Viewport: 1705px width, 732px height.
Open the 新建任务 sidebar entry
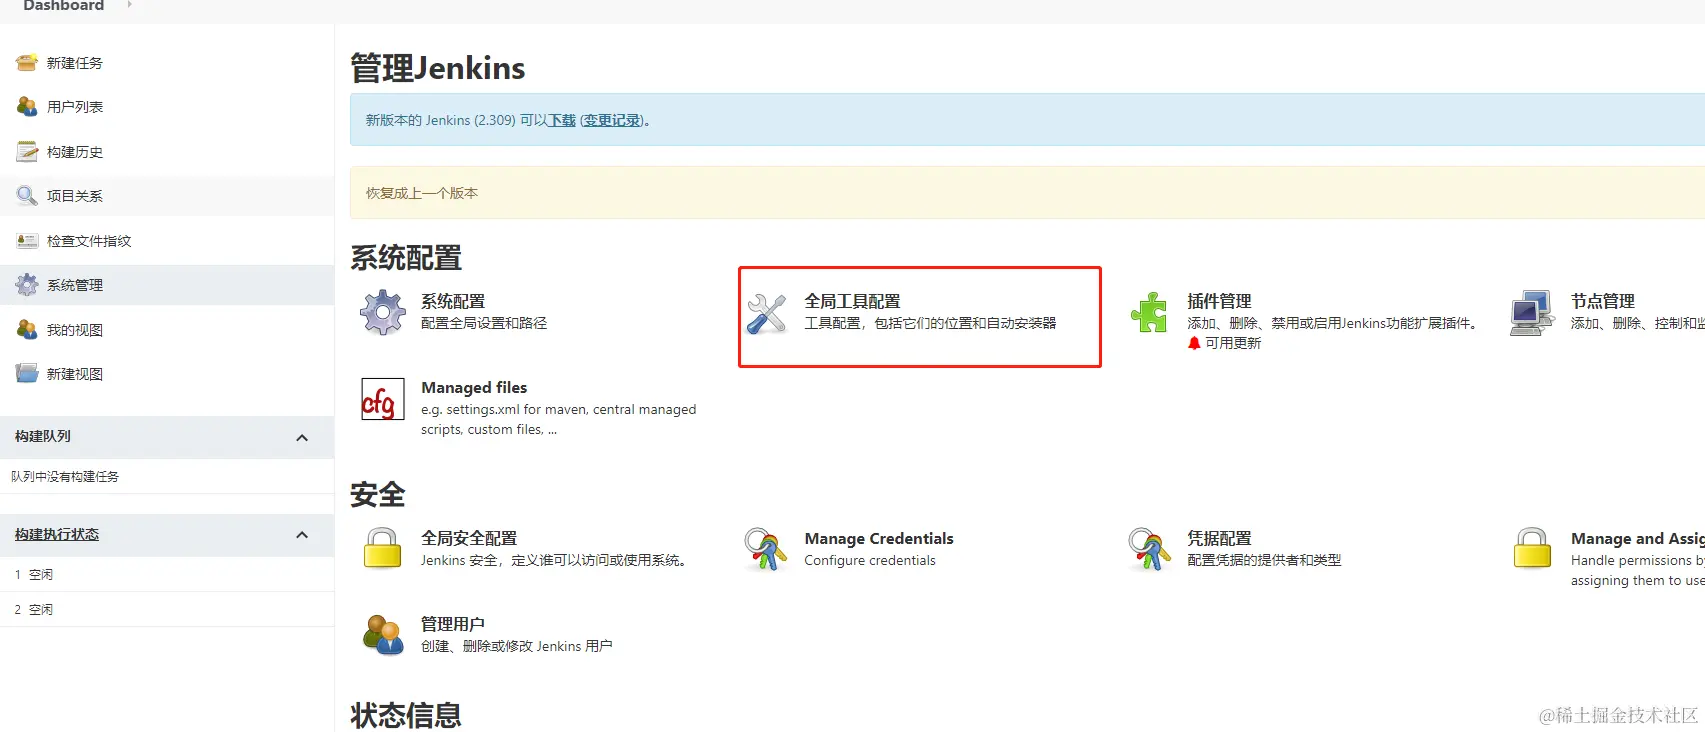click(x=75, y=63)
